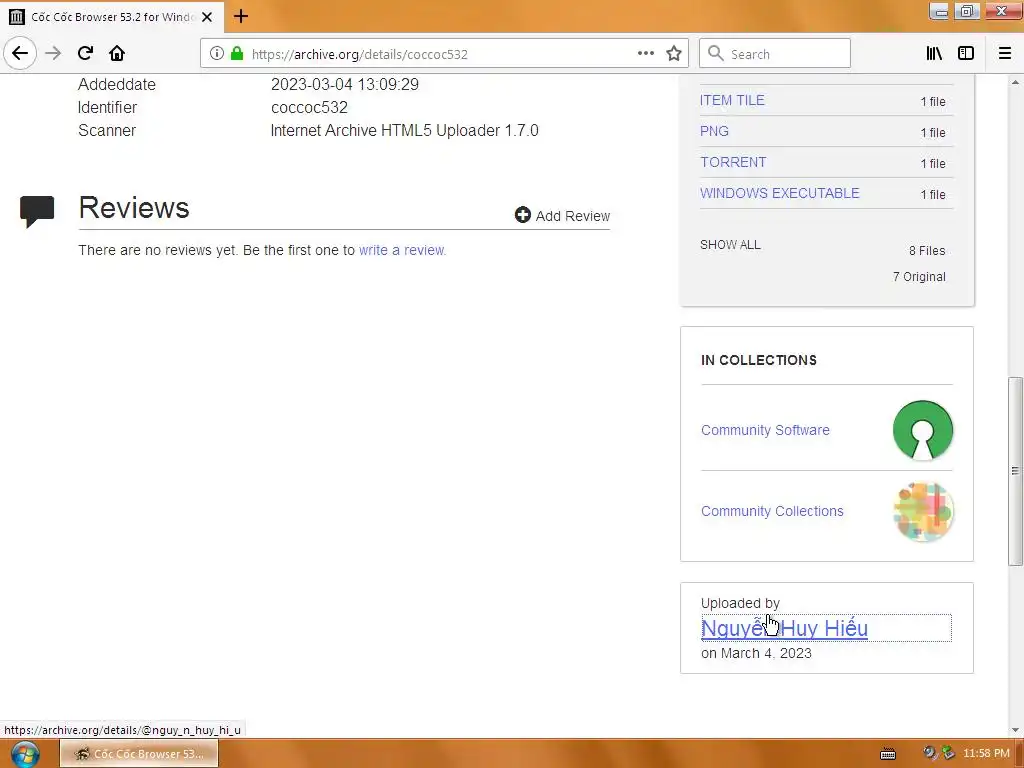1024x768 pixels.
Task: Click the taskbar clock 11:58 PM
Action: click(986, 754)
